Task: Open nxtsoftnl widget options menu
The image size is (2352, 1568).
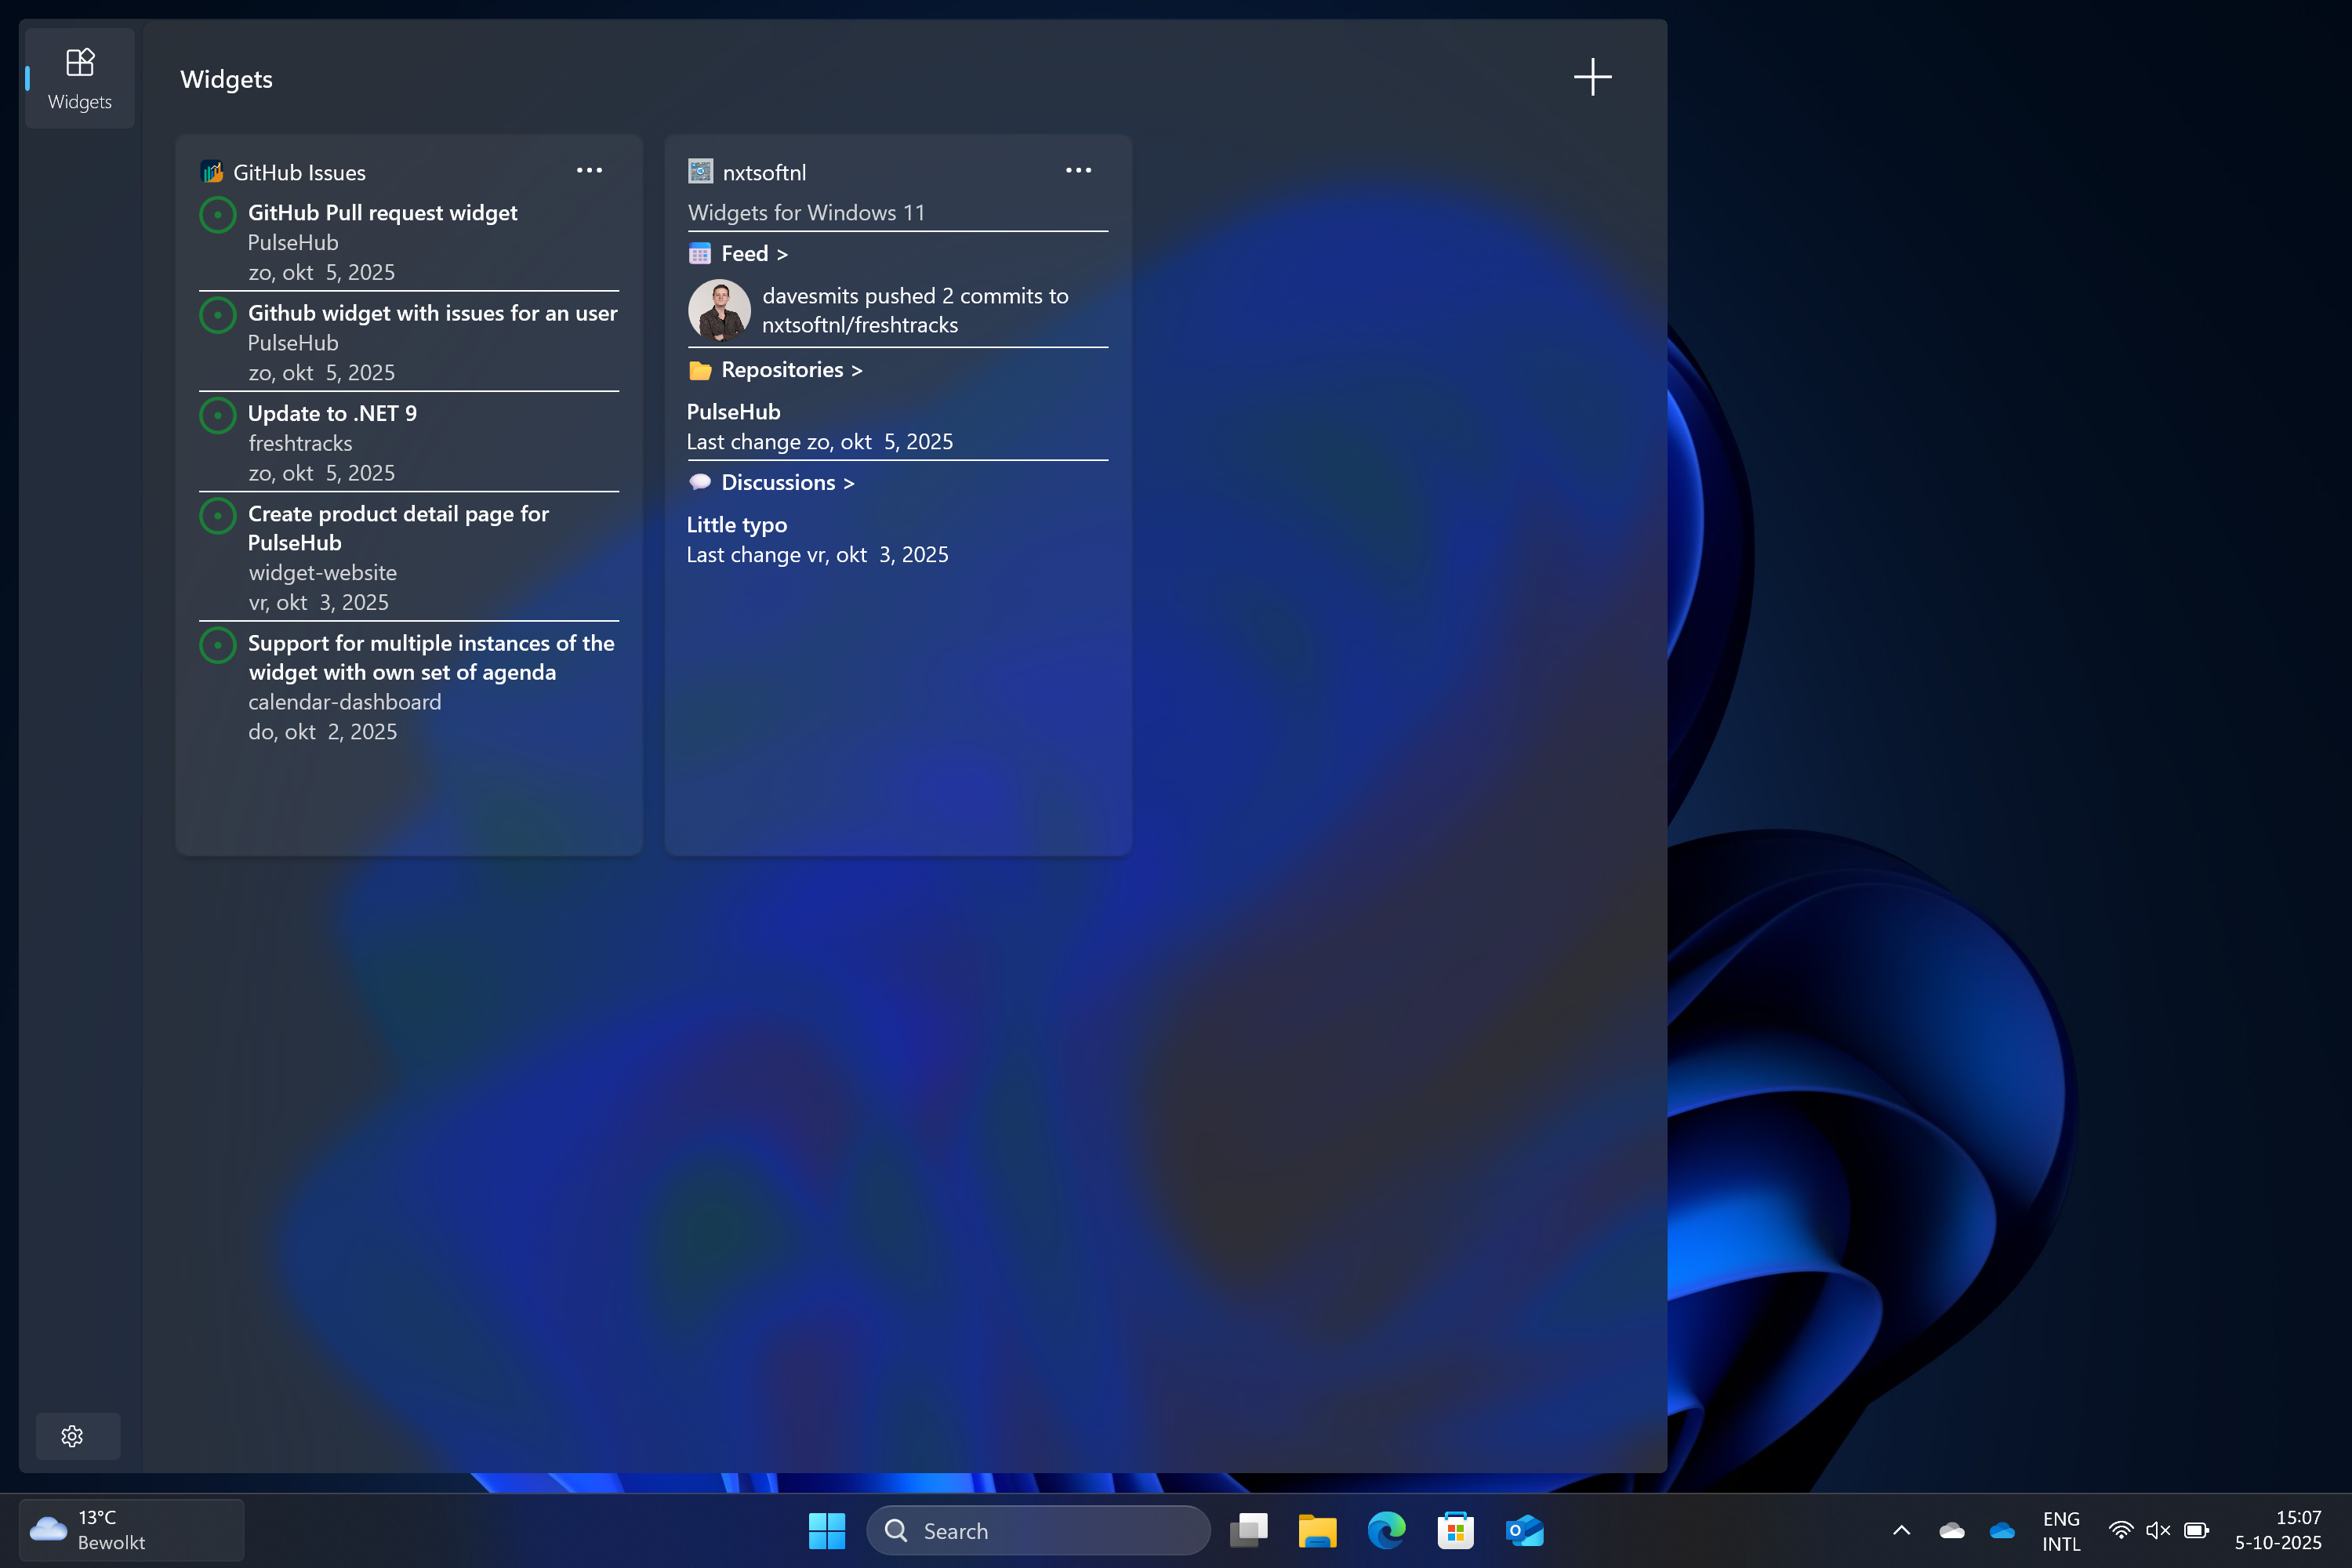Action: point(1078,171)
